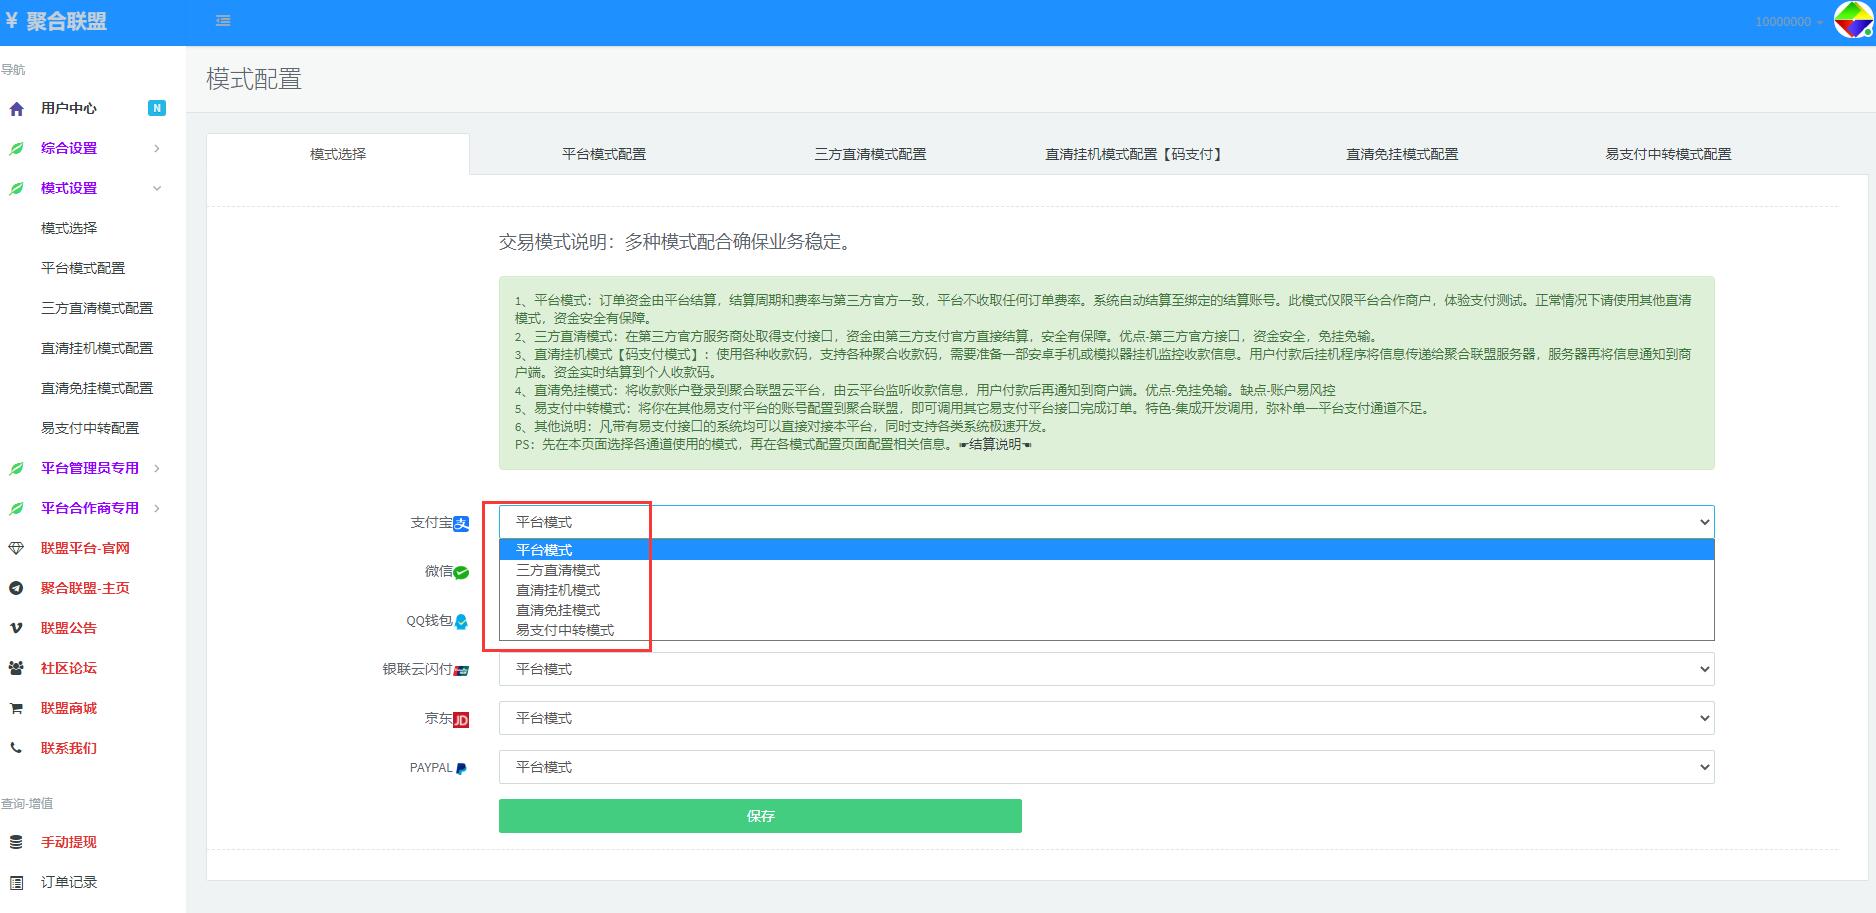The width and height of the screenshot is (1876, 913).
Task: Open 平台模式配置 in the sidebar
Action: (83, 268)
